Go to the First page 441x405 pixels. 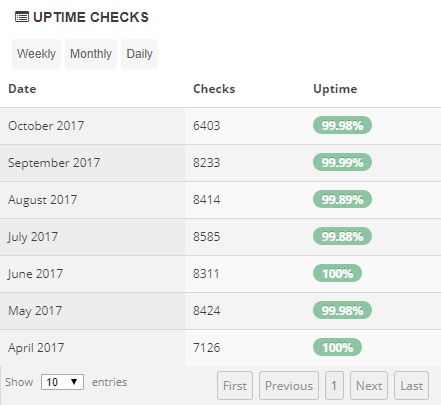[x=235, y=386]
